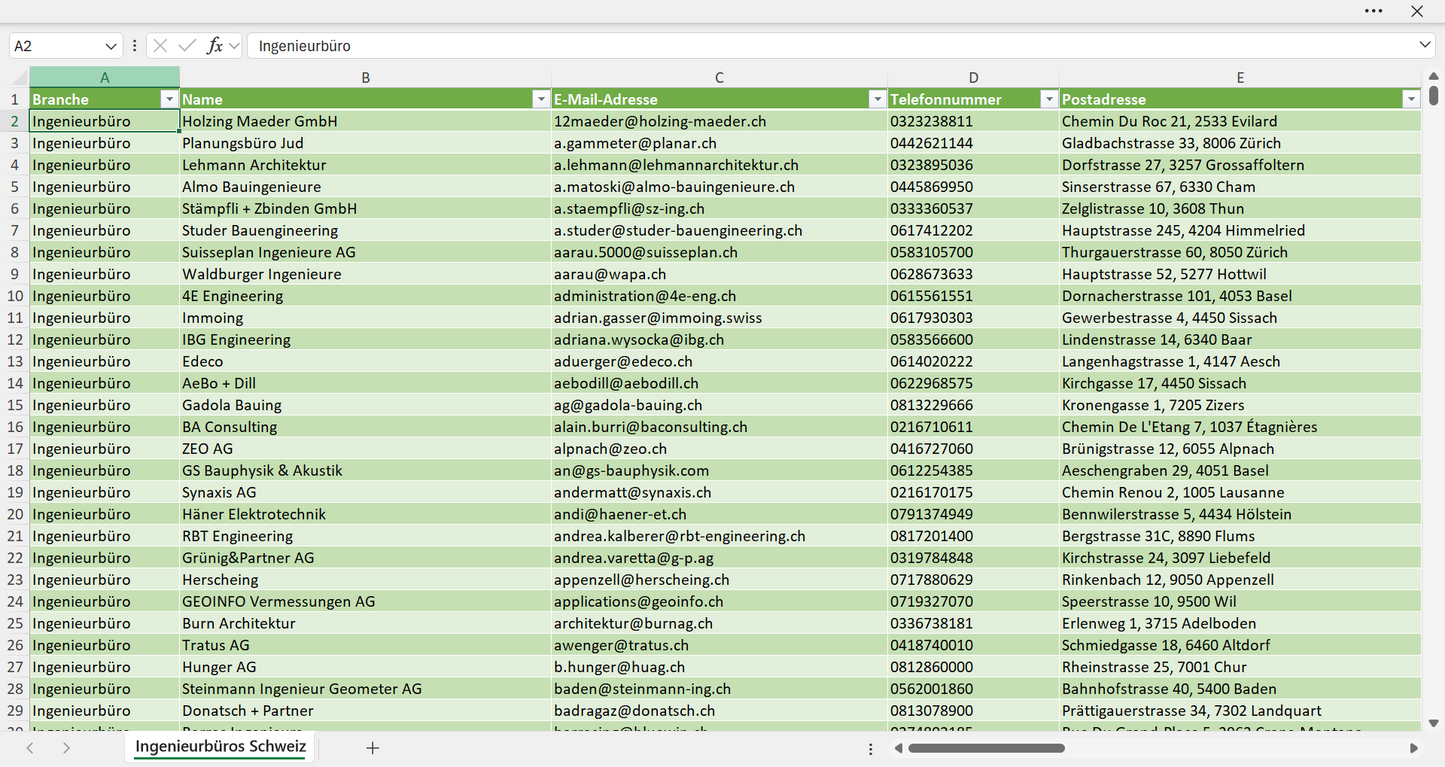Select the cell Holzing Maeder GmbH
Screen dimensions: 1445x767
pos(365,121)
